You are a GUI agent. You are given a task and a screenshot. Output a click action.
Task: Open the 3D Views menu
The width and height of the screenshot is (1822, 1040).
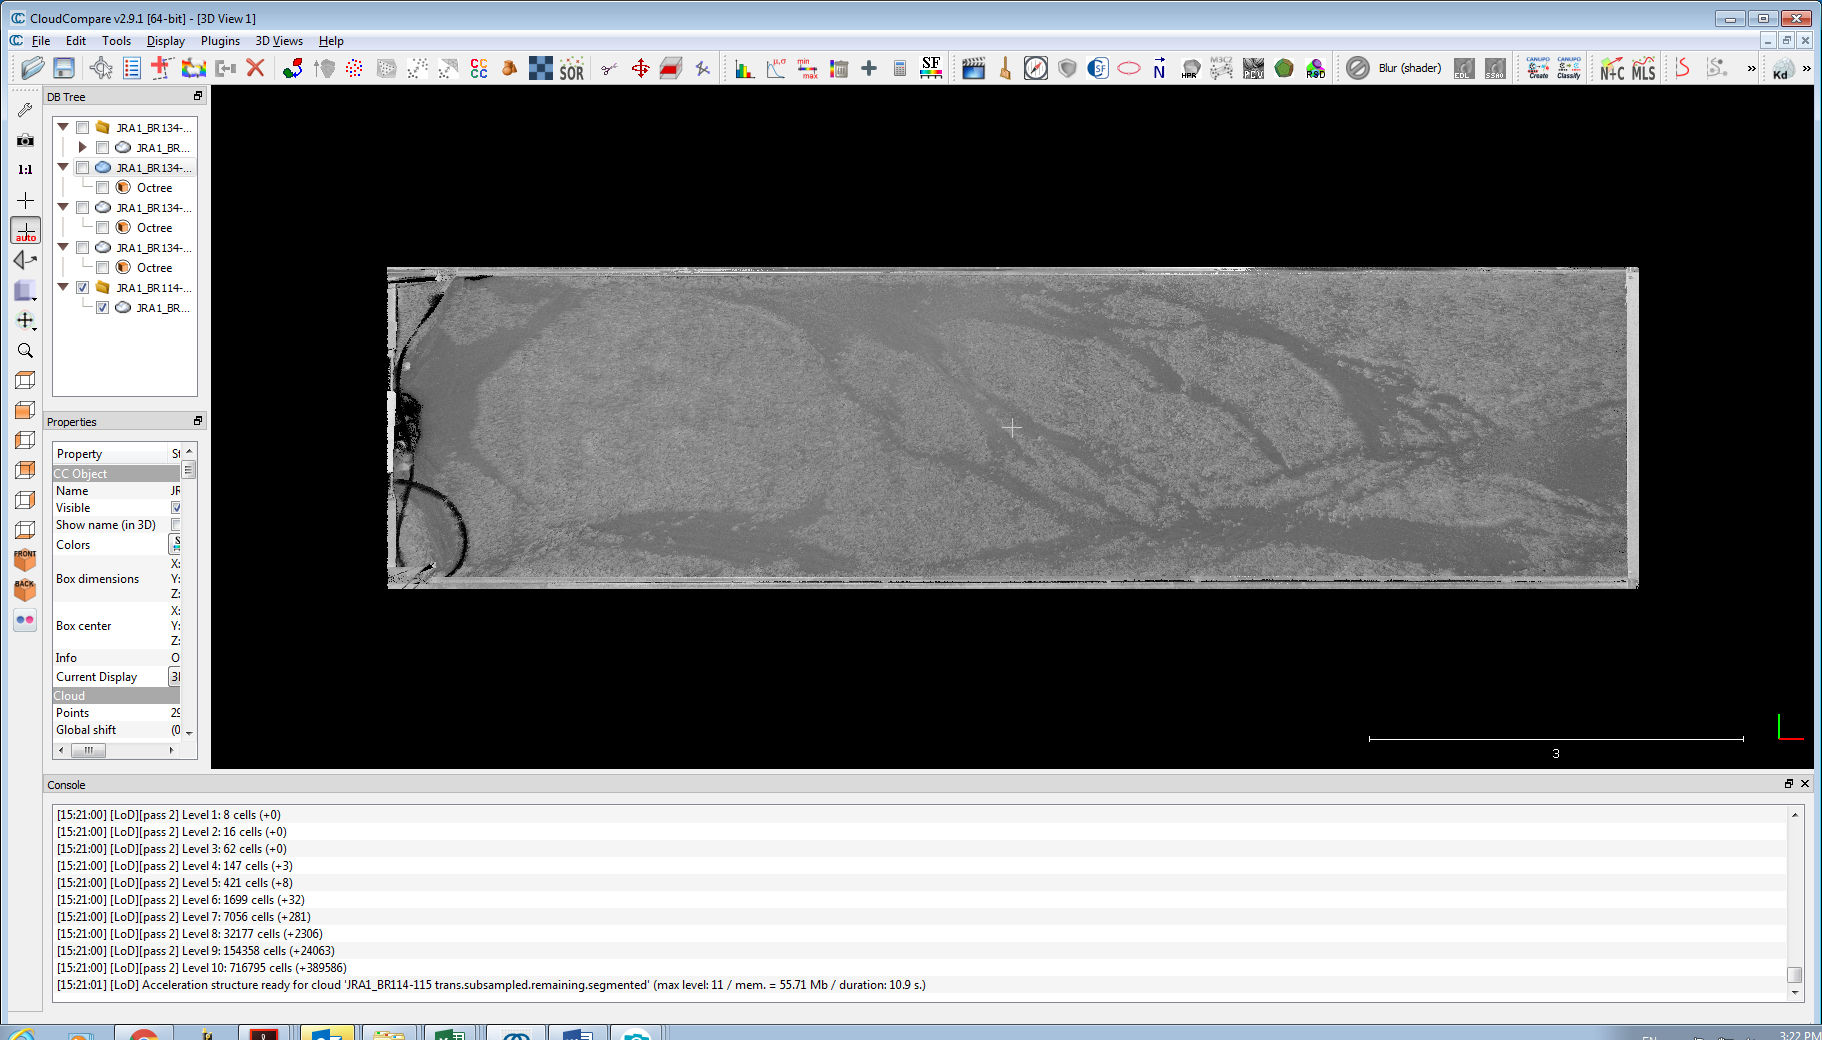pos(278,41)
